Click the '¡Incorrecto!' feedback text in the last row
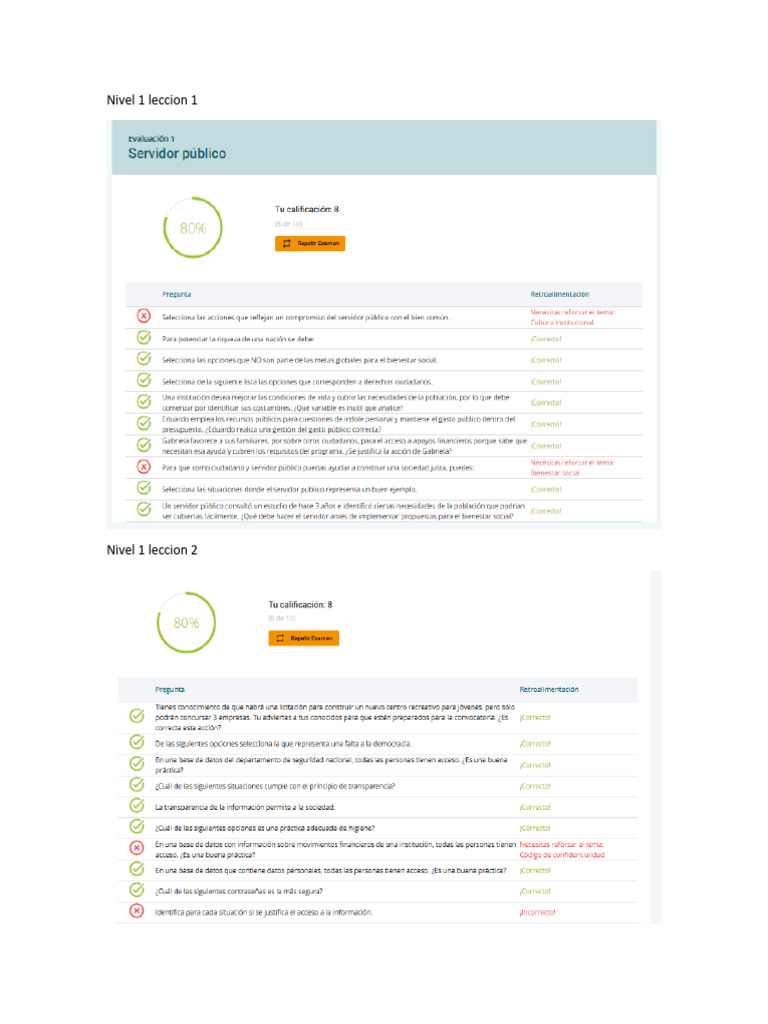 [537, 912]
